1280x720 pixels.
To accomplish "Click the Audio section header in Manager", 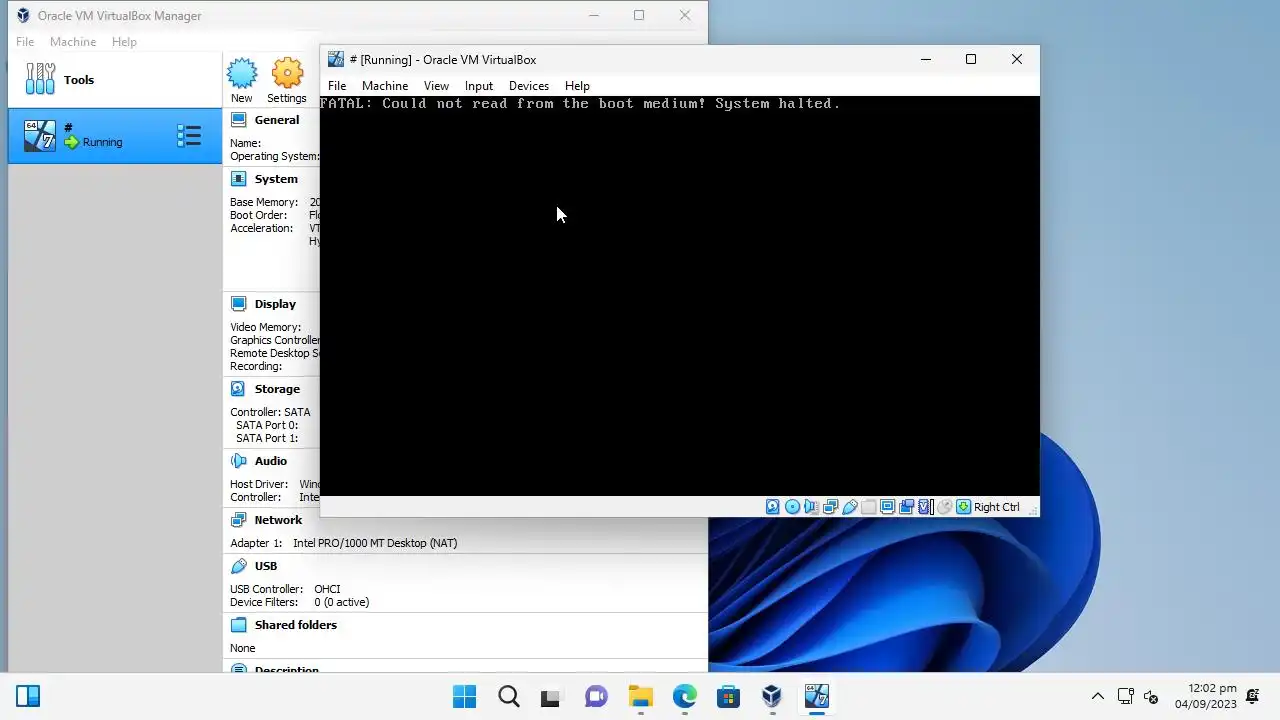I will click(x=271, y=461).
